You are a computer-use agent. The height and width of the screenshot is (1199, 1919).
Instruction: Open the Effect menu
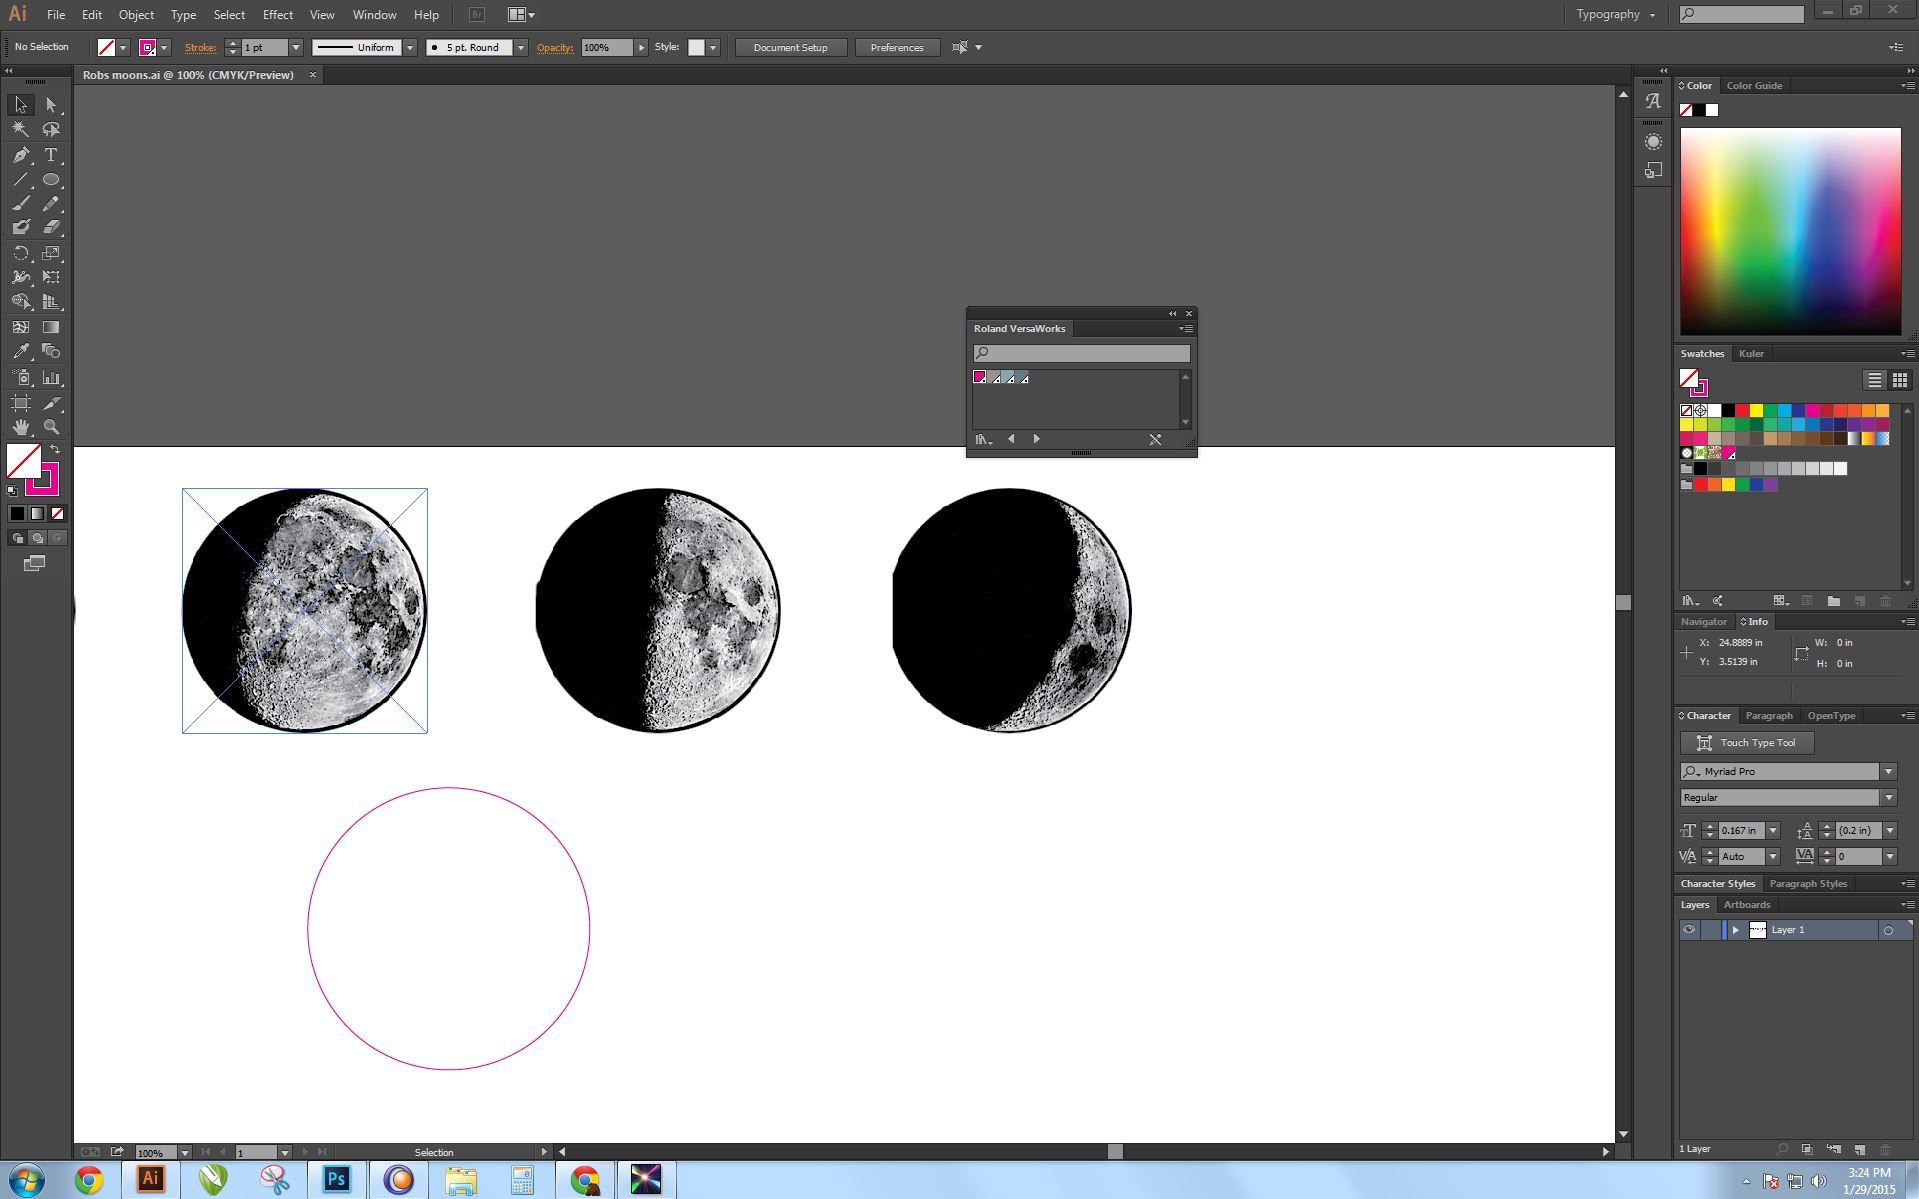pos(278,15)
